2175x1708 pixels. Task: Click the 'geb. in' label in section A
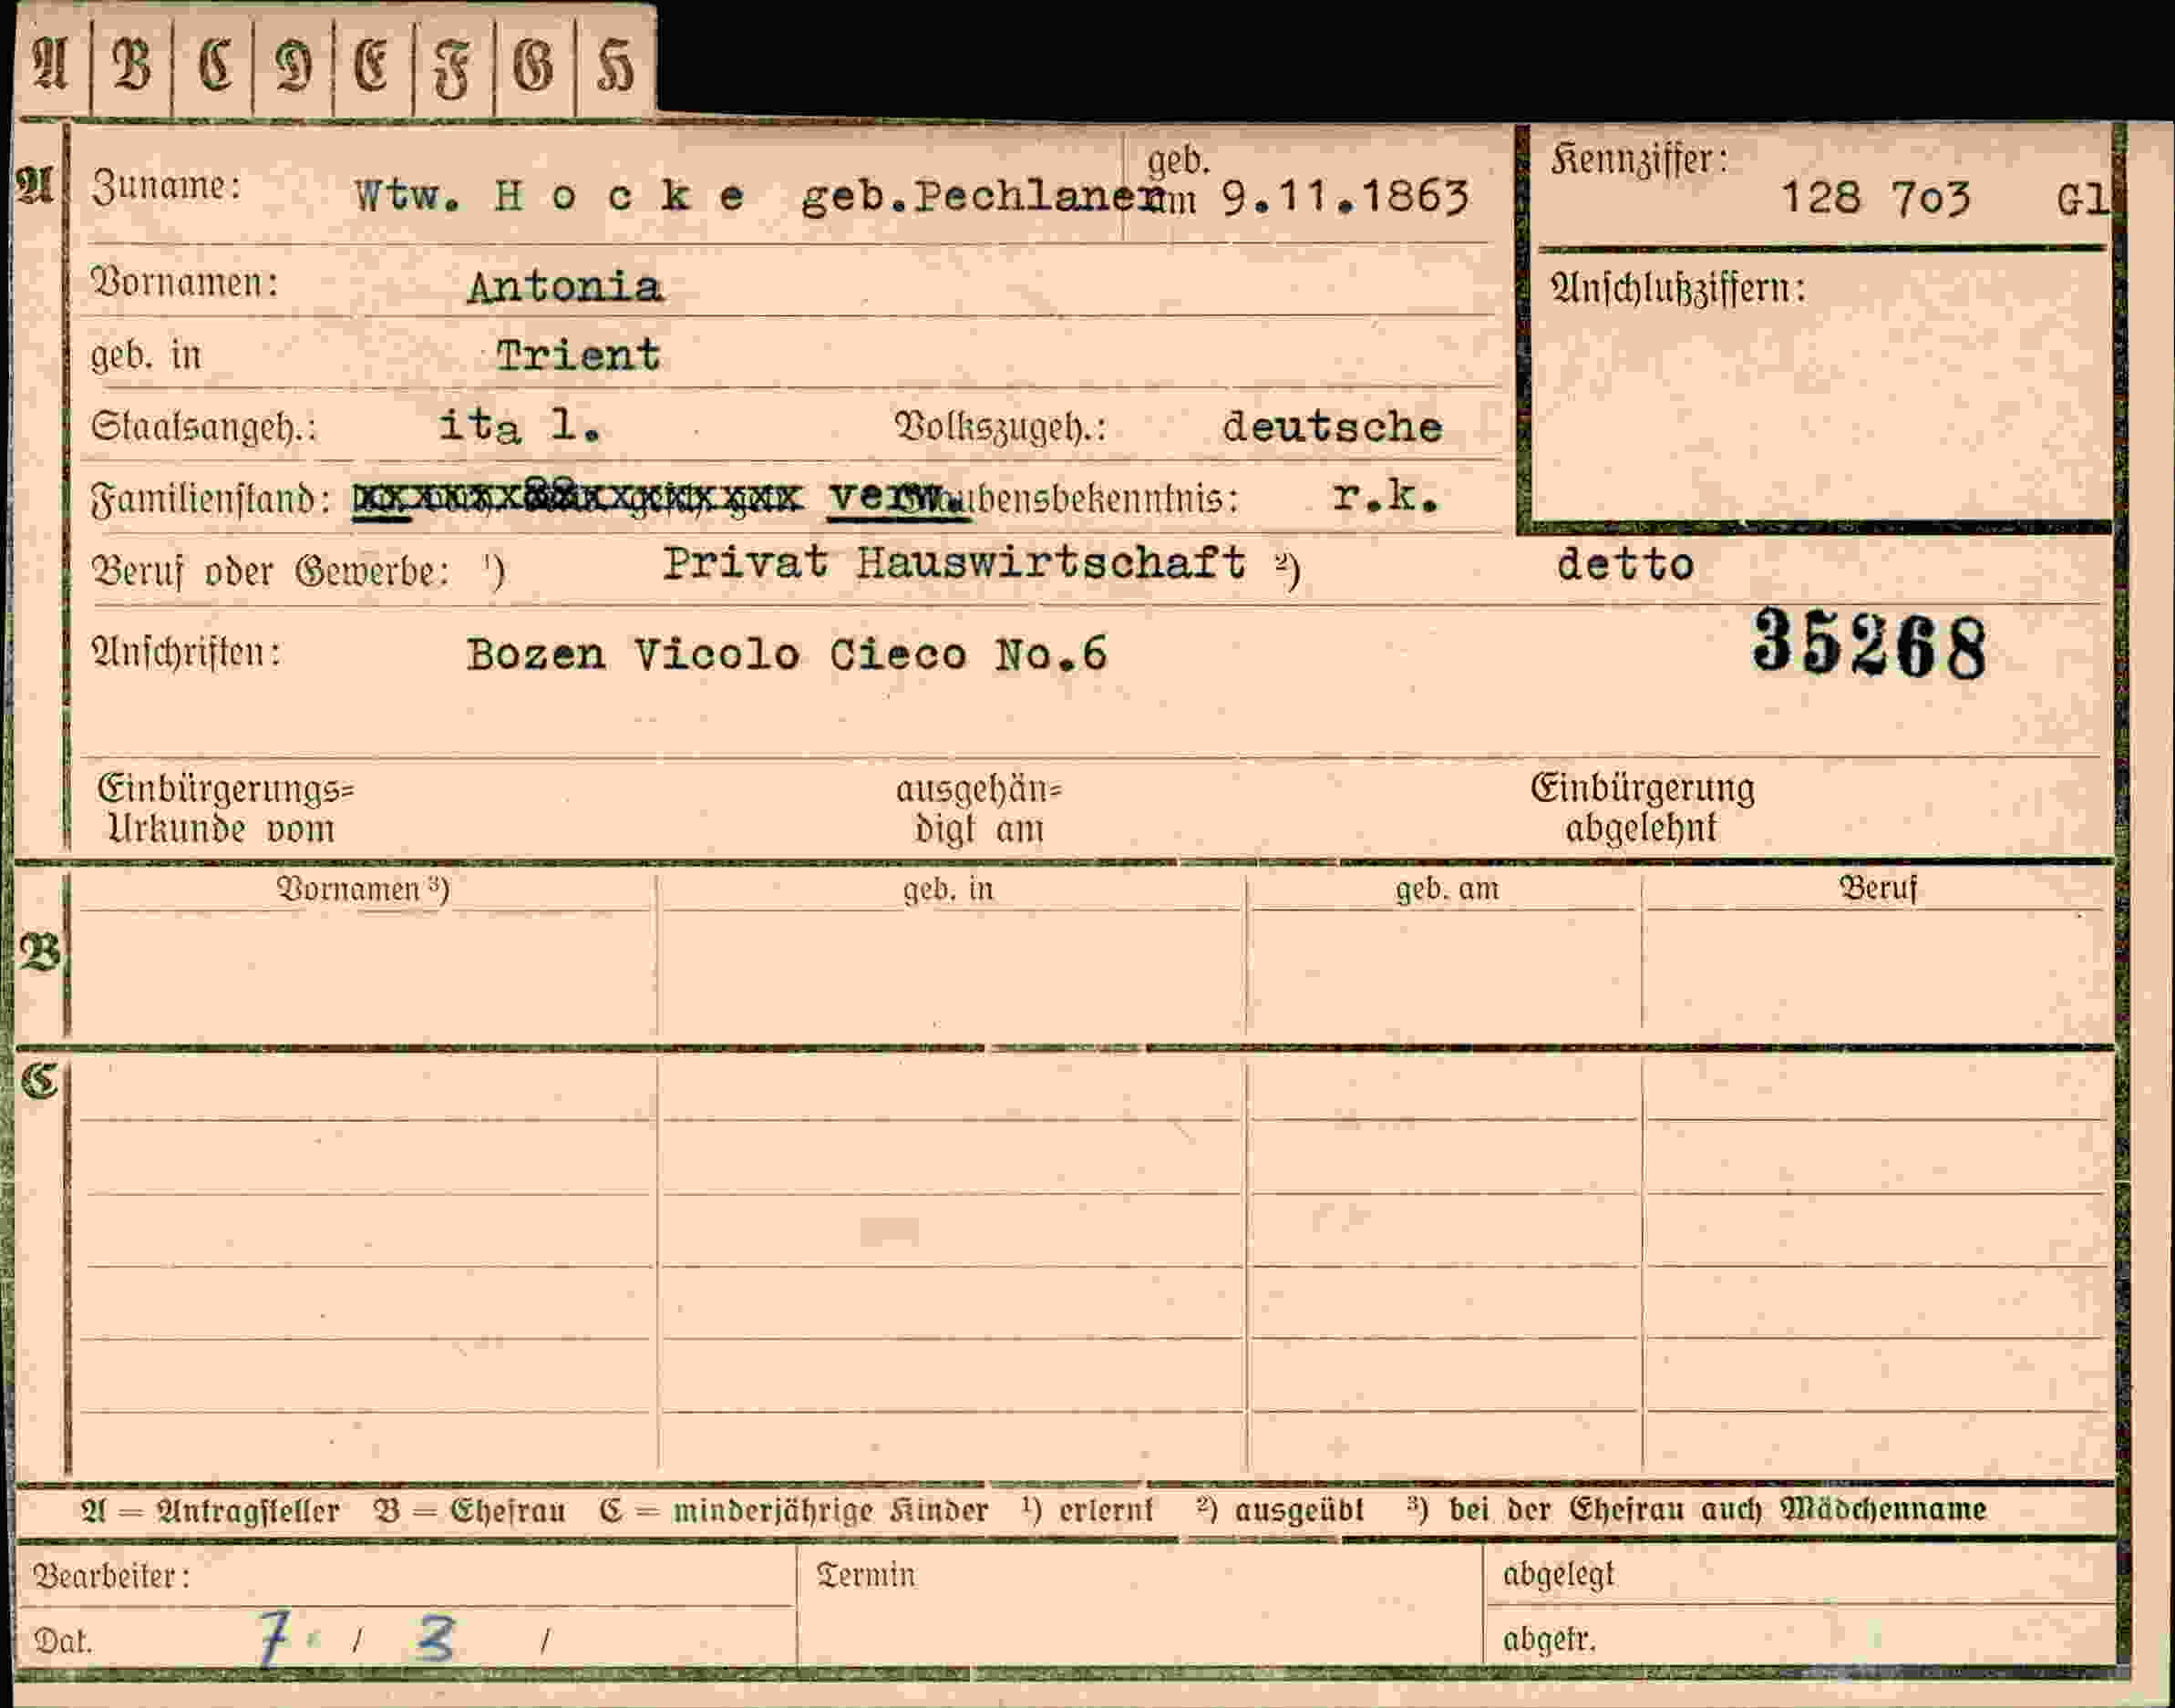(146, 355)
